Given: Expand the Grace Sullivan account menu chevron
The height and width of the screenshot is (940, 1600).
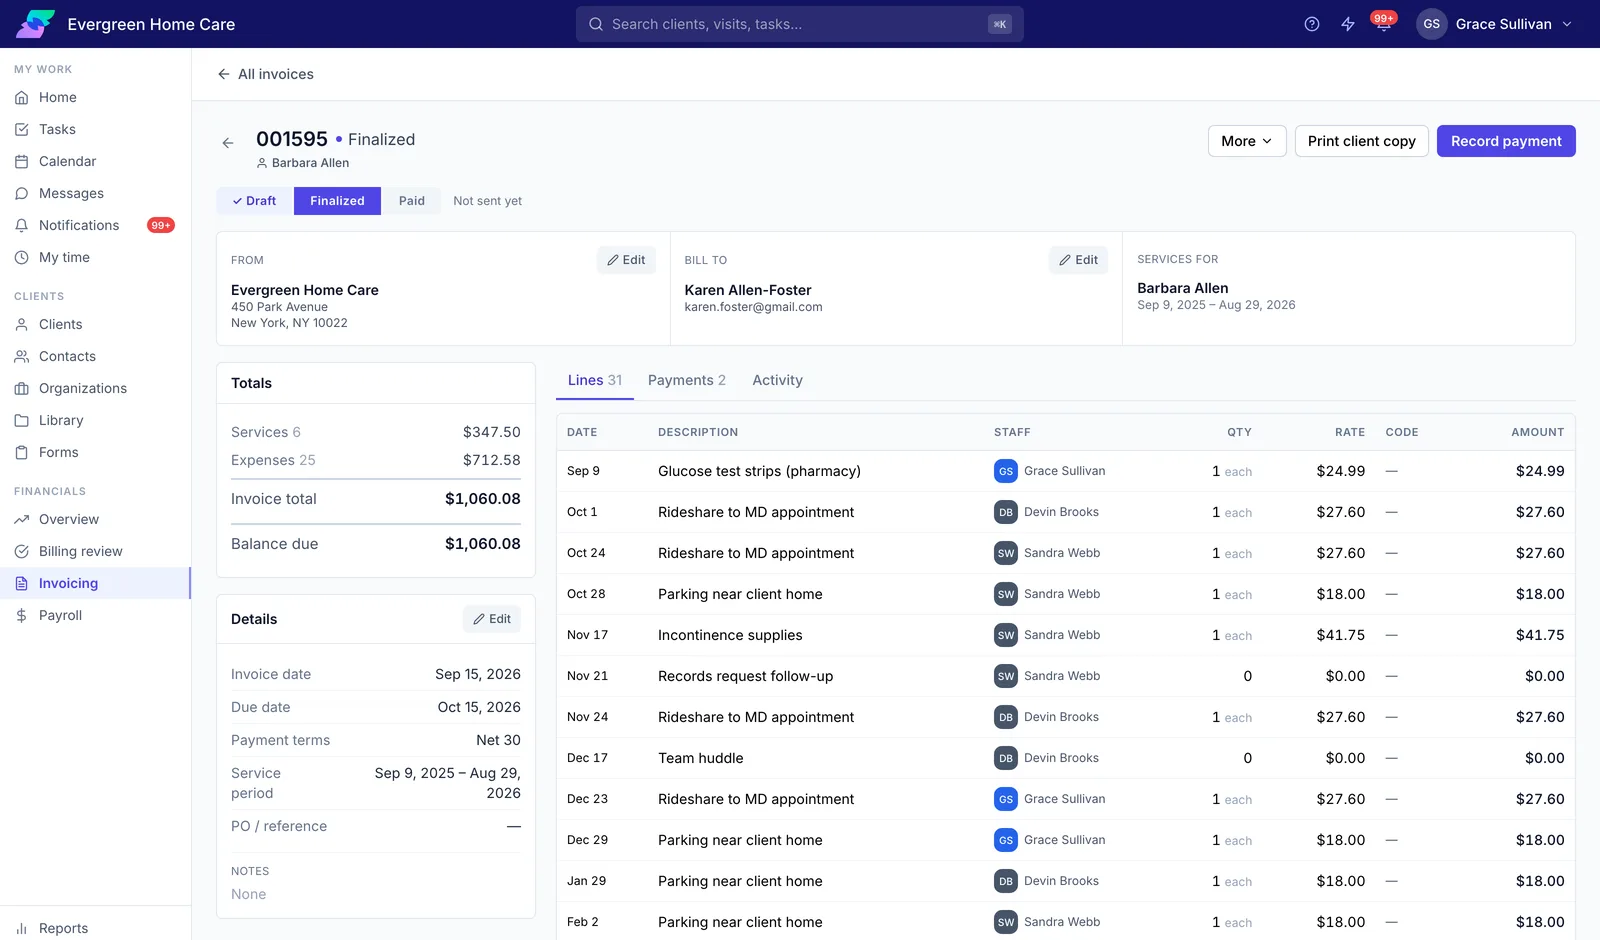Looking at the screenshot, I should tap(1567, 24).
